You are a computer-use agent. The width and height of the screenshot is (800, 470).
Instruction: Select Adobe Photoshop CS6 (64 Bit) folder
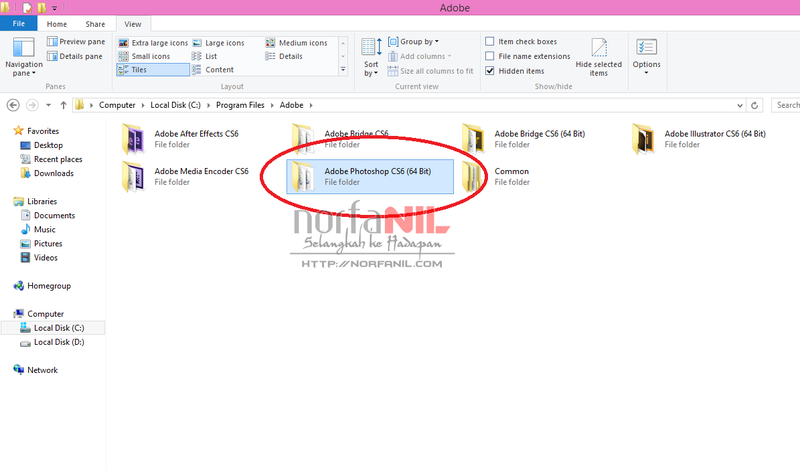click(x=370, y=177)
